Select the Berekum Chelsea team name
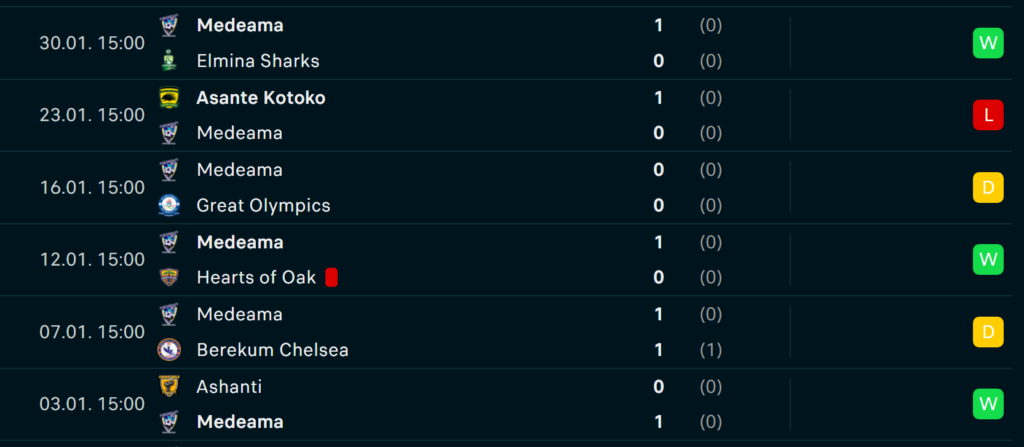This screenshot has width=1024, height=447. click(x=272, y=350)
